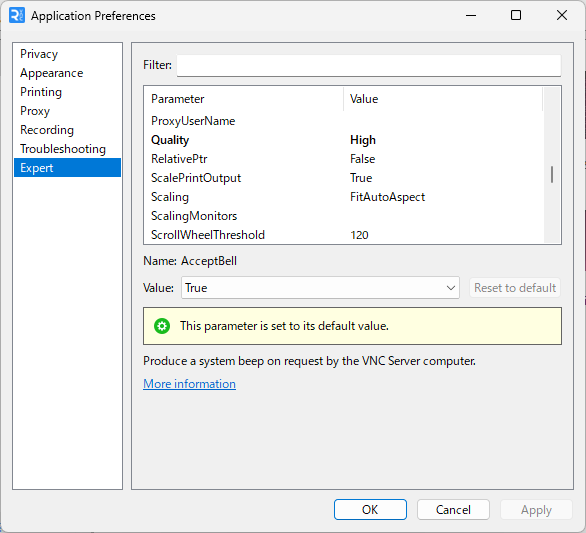Click the default value notice text

point(284,326)
